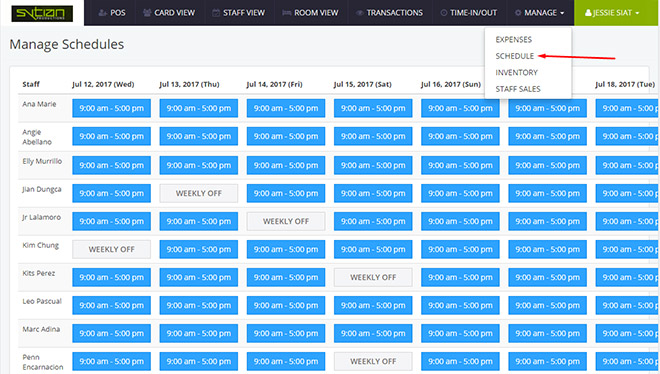The image size is (660, 374).
Task: Click the Syntian logo
Action: click(42, 13)
